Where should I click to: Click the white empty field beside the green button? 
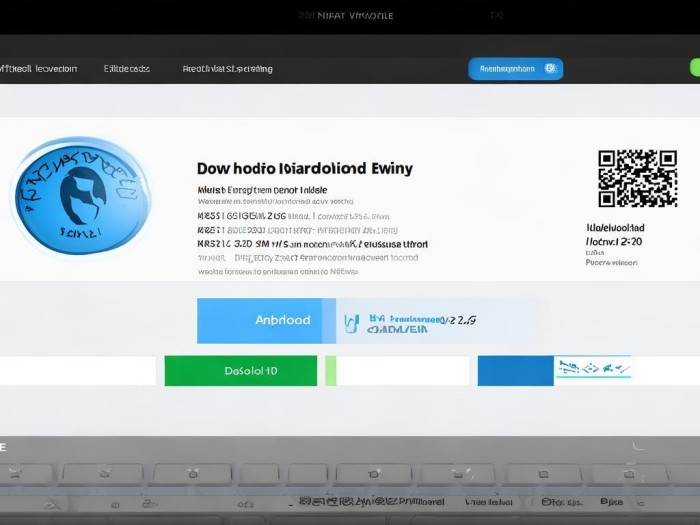[403, 370]
